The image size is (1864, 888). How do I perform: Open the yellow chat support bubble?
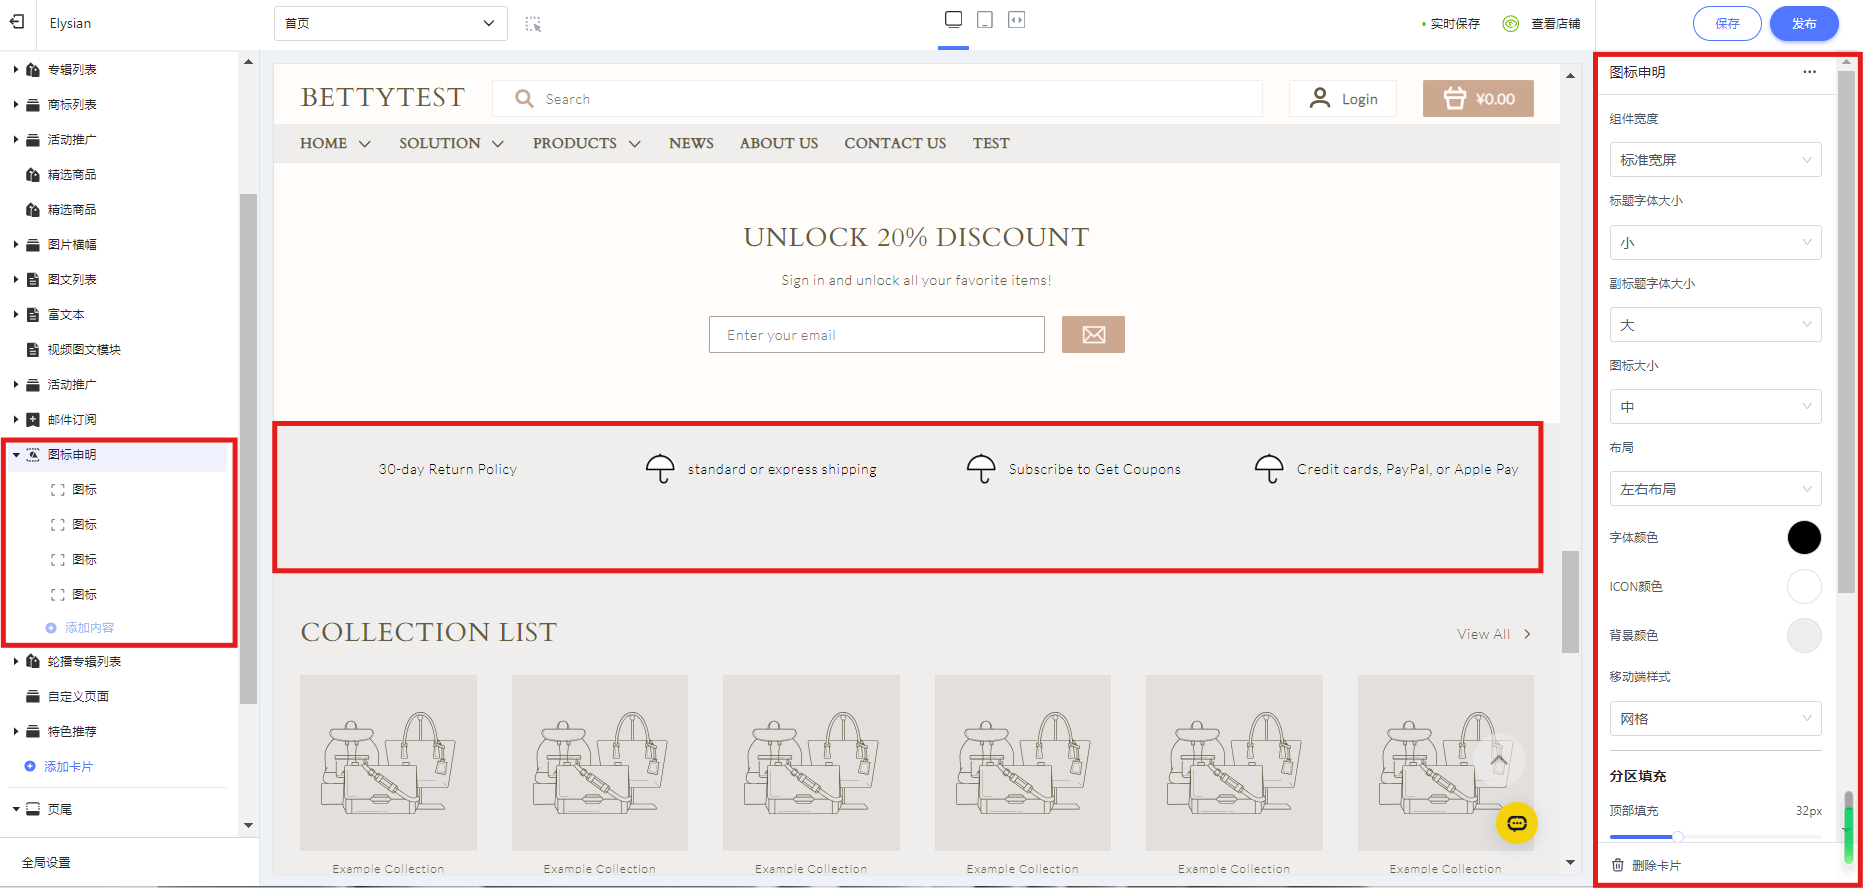click(1516, 823)
